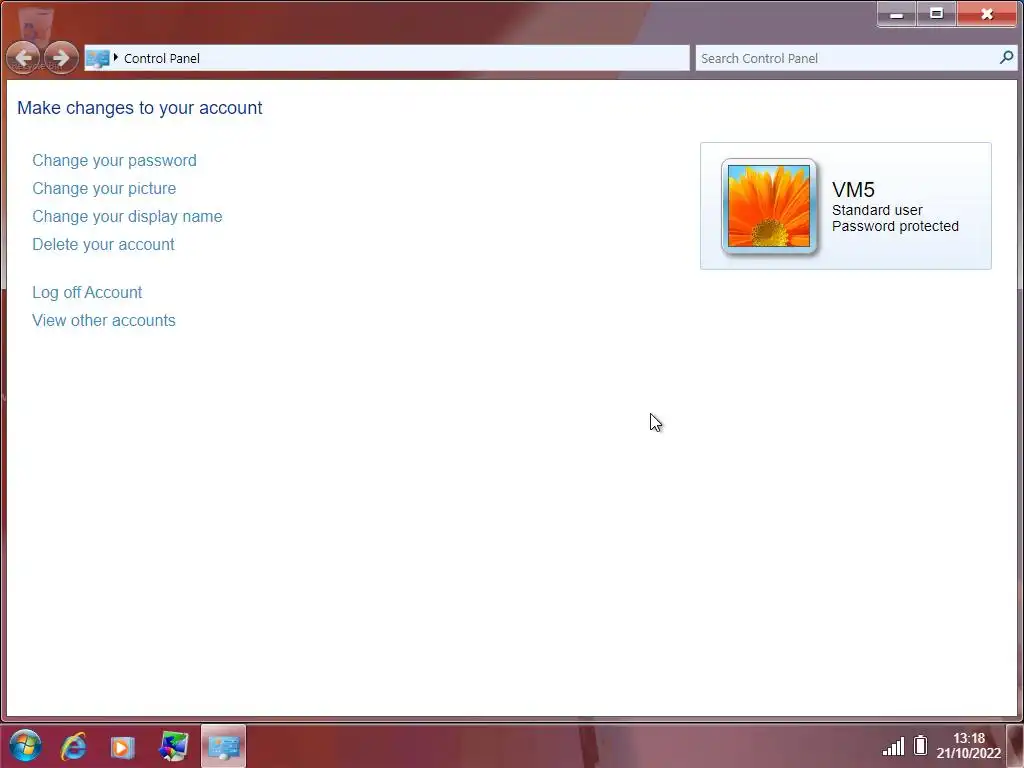Click the Standard user label

click(877, 210)
